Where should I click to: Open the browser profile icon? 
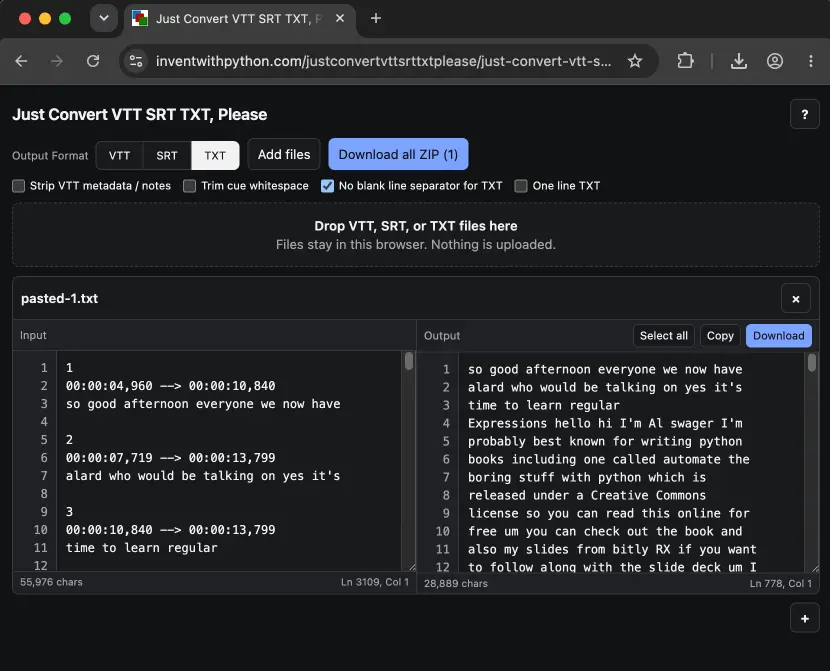(775, 61)
